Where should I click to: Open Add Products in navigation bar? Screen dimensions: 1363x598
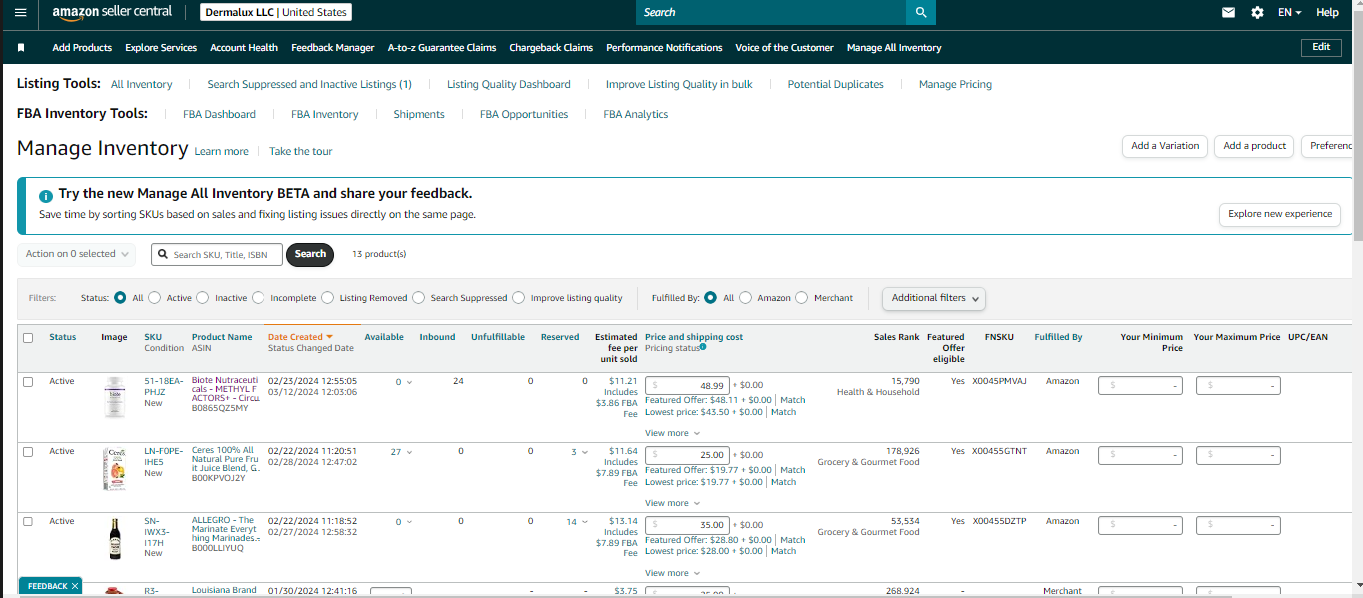(x=82, y=47)
